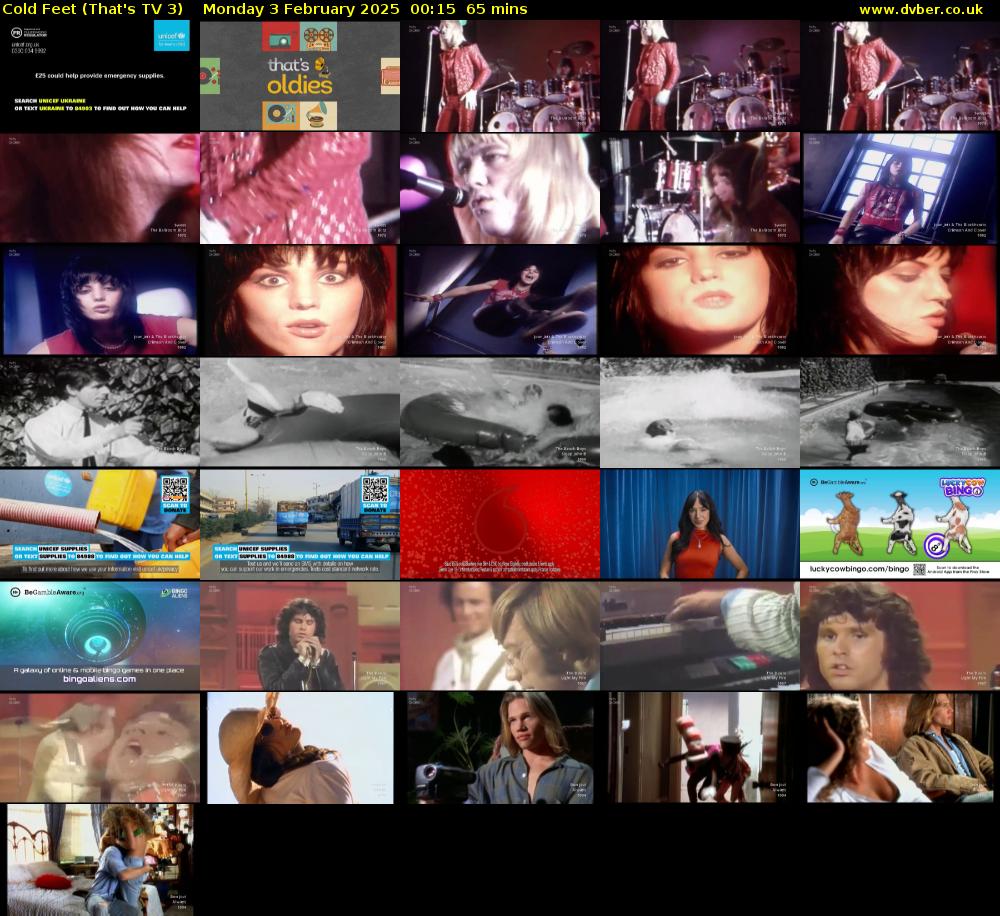Open the curly-haired singer holding microphone thumbnail
The width and height of the screenshot is (1000, 916).
pyautogui.click(x=300, y=636)
